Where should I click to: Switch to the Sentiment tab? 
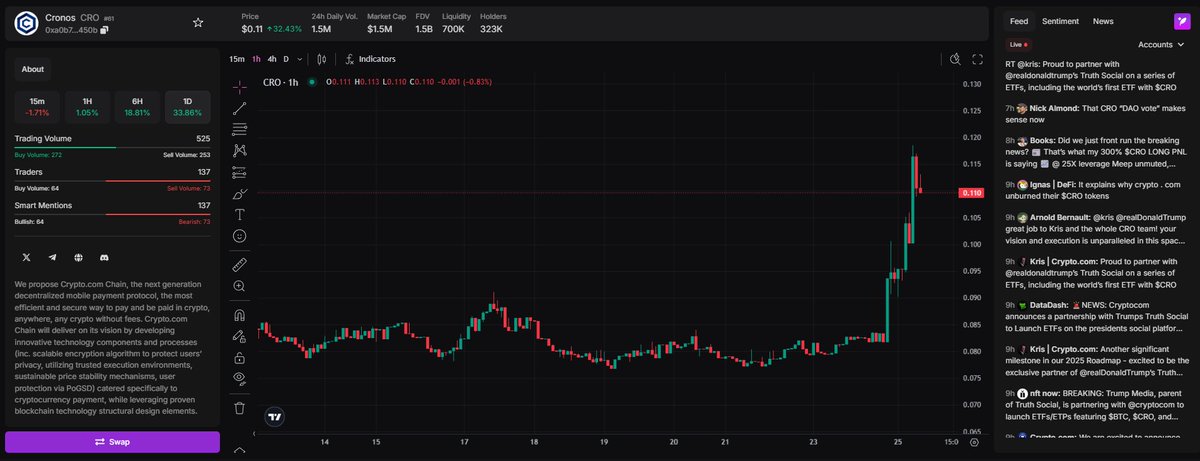pos(1060,20)
